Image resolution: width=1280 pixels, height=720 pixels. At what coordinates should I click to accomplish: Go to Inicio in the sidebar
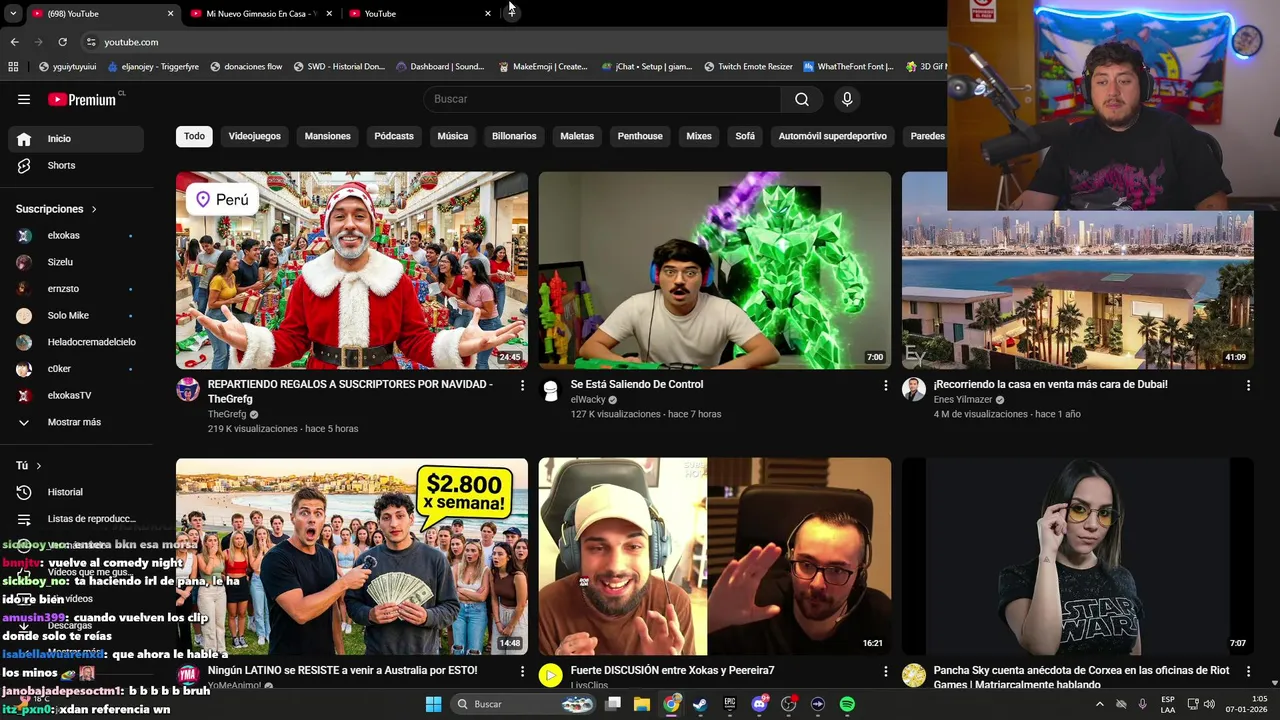coord(76,139)
